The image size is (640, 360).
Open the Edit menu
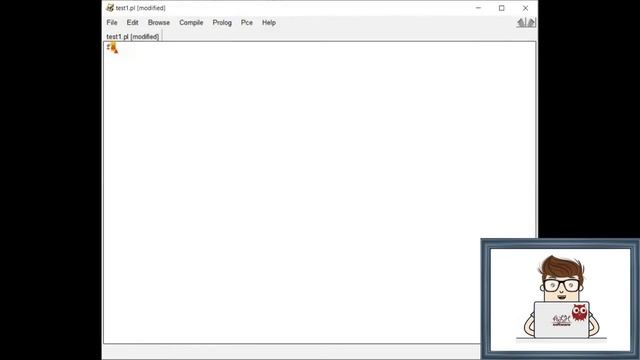(132, 23)
